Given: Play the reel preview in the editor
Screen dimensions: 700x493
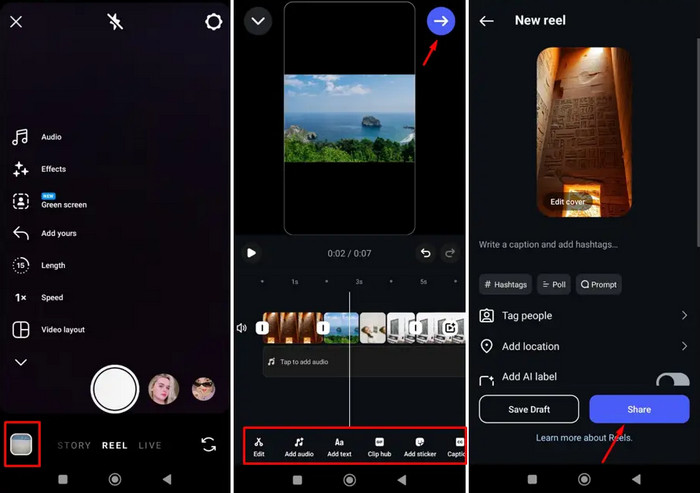Looking at the screenshot, I should 251,253.
